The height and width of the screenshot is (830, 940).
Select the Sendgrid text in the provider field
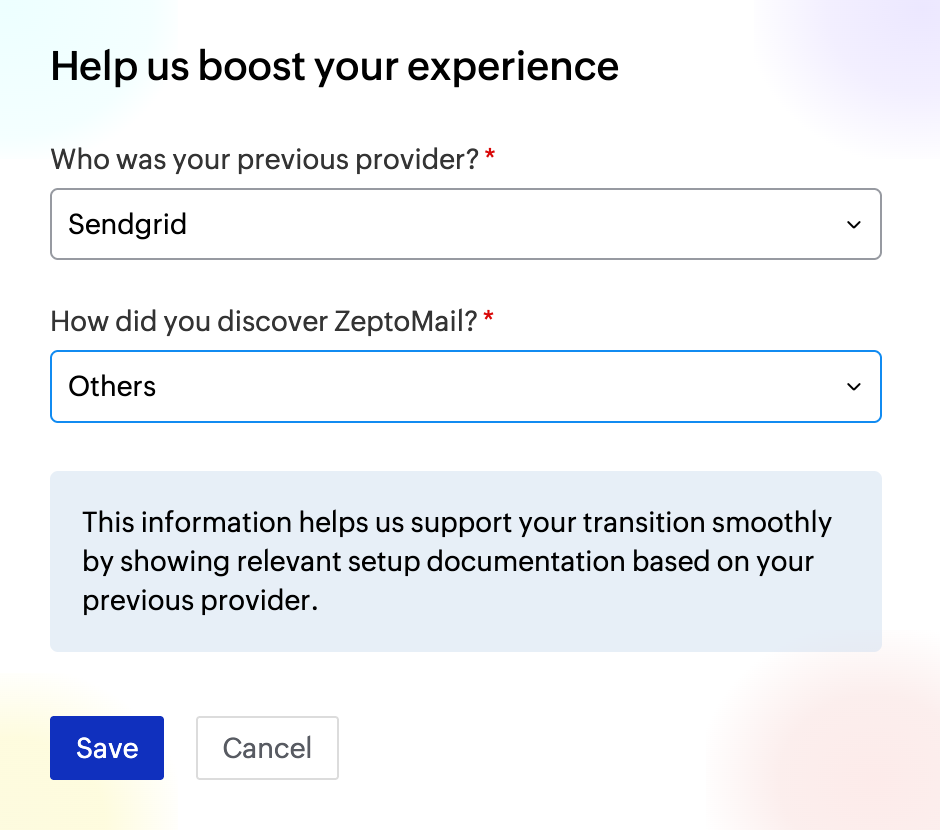point(127,224)
